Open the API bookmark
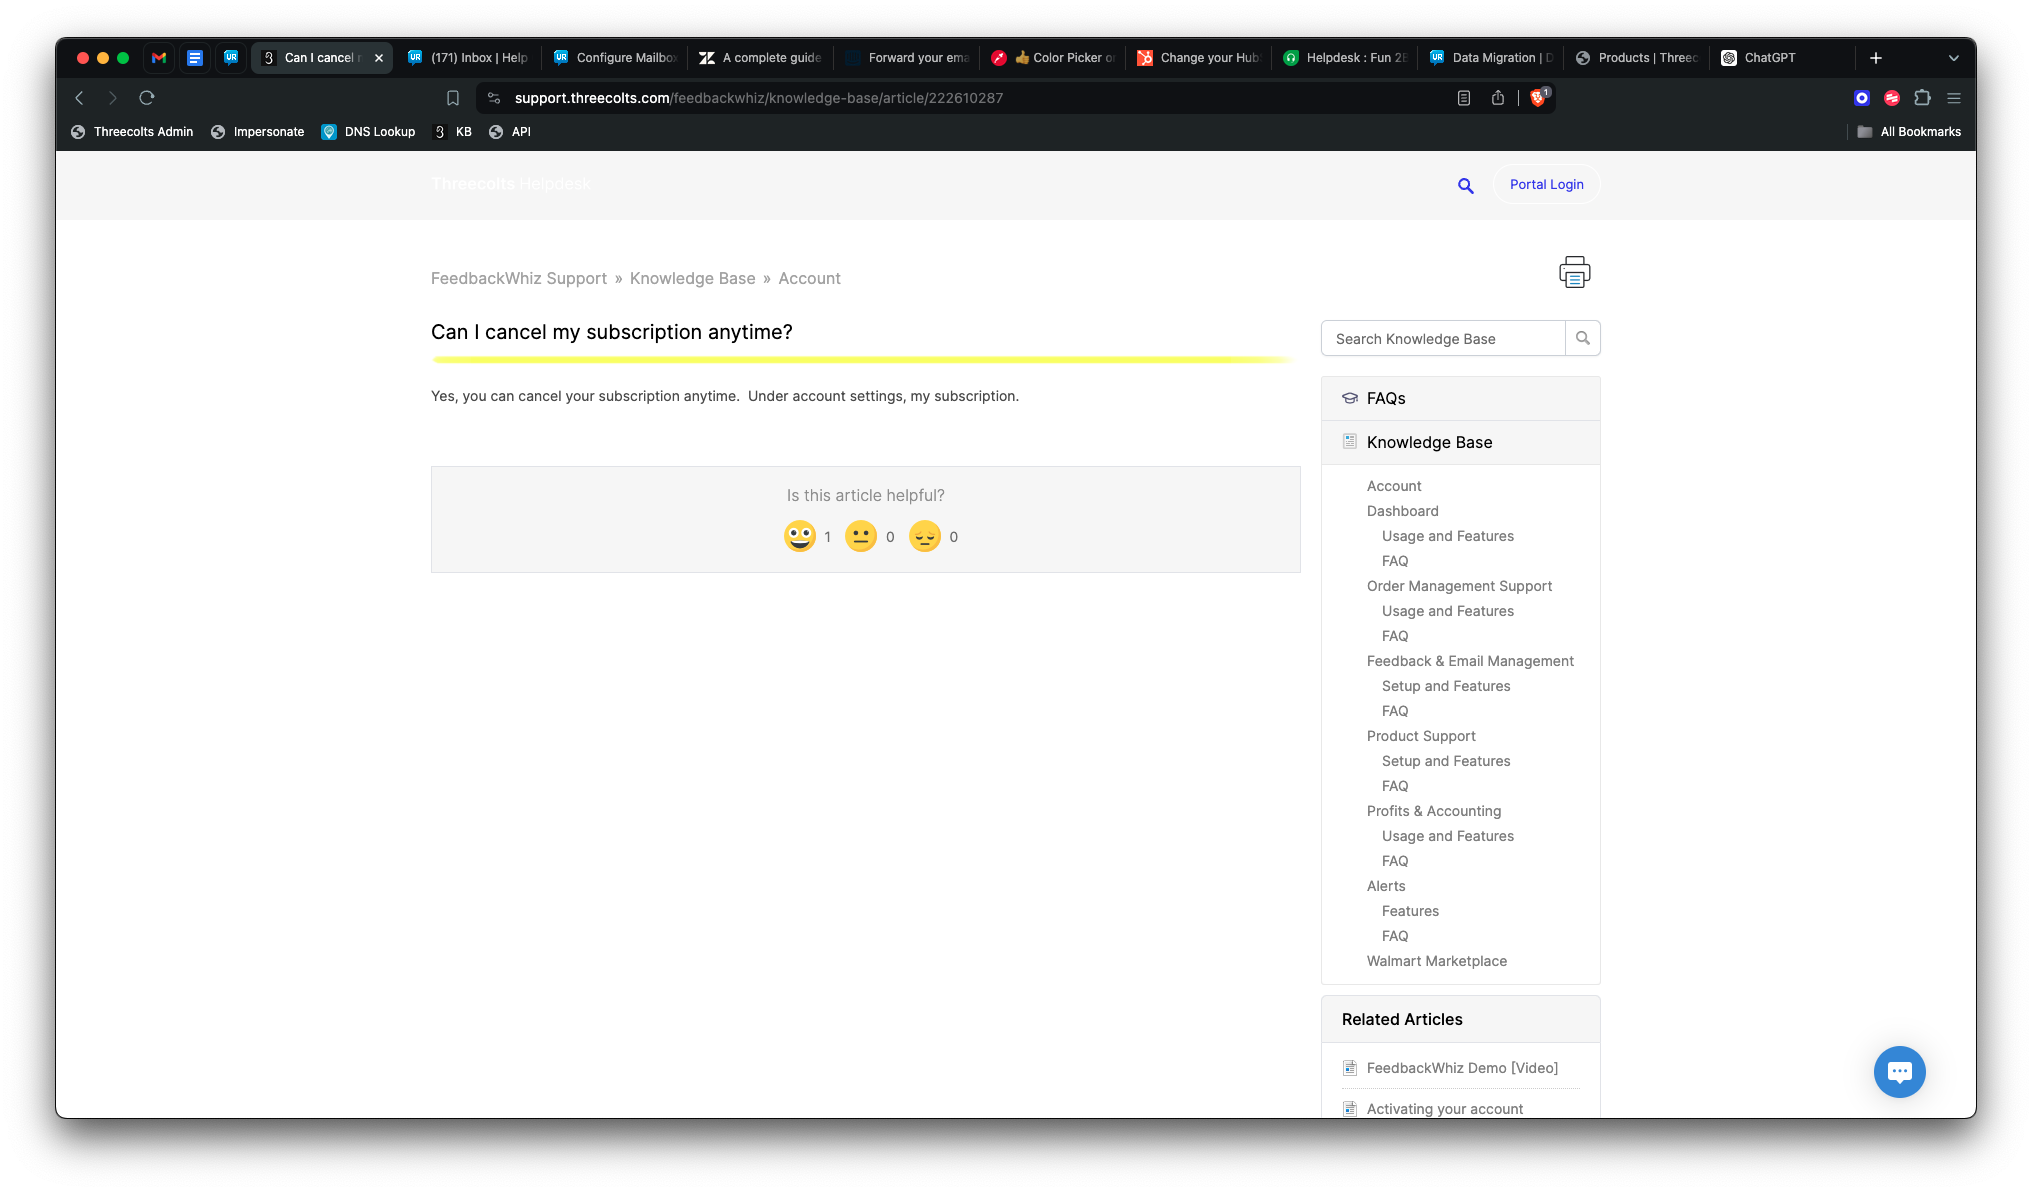The height and width of the screenshot is (1192, 2032). [x=510, y=132]
